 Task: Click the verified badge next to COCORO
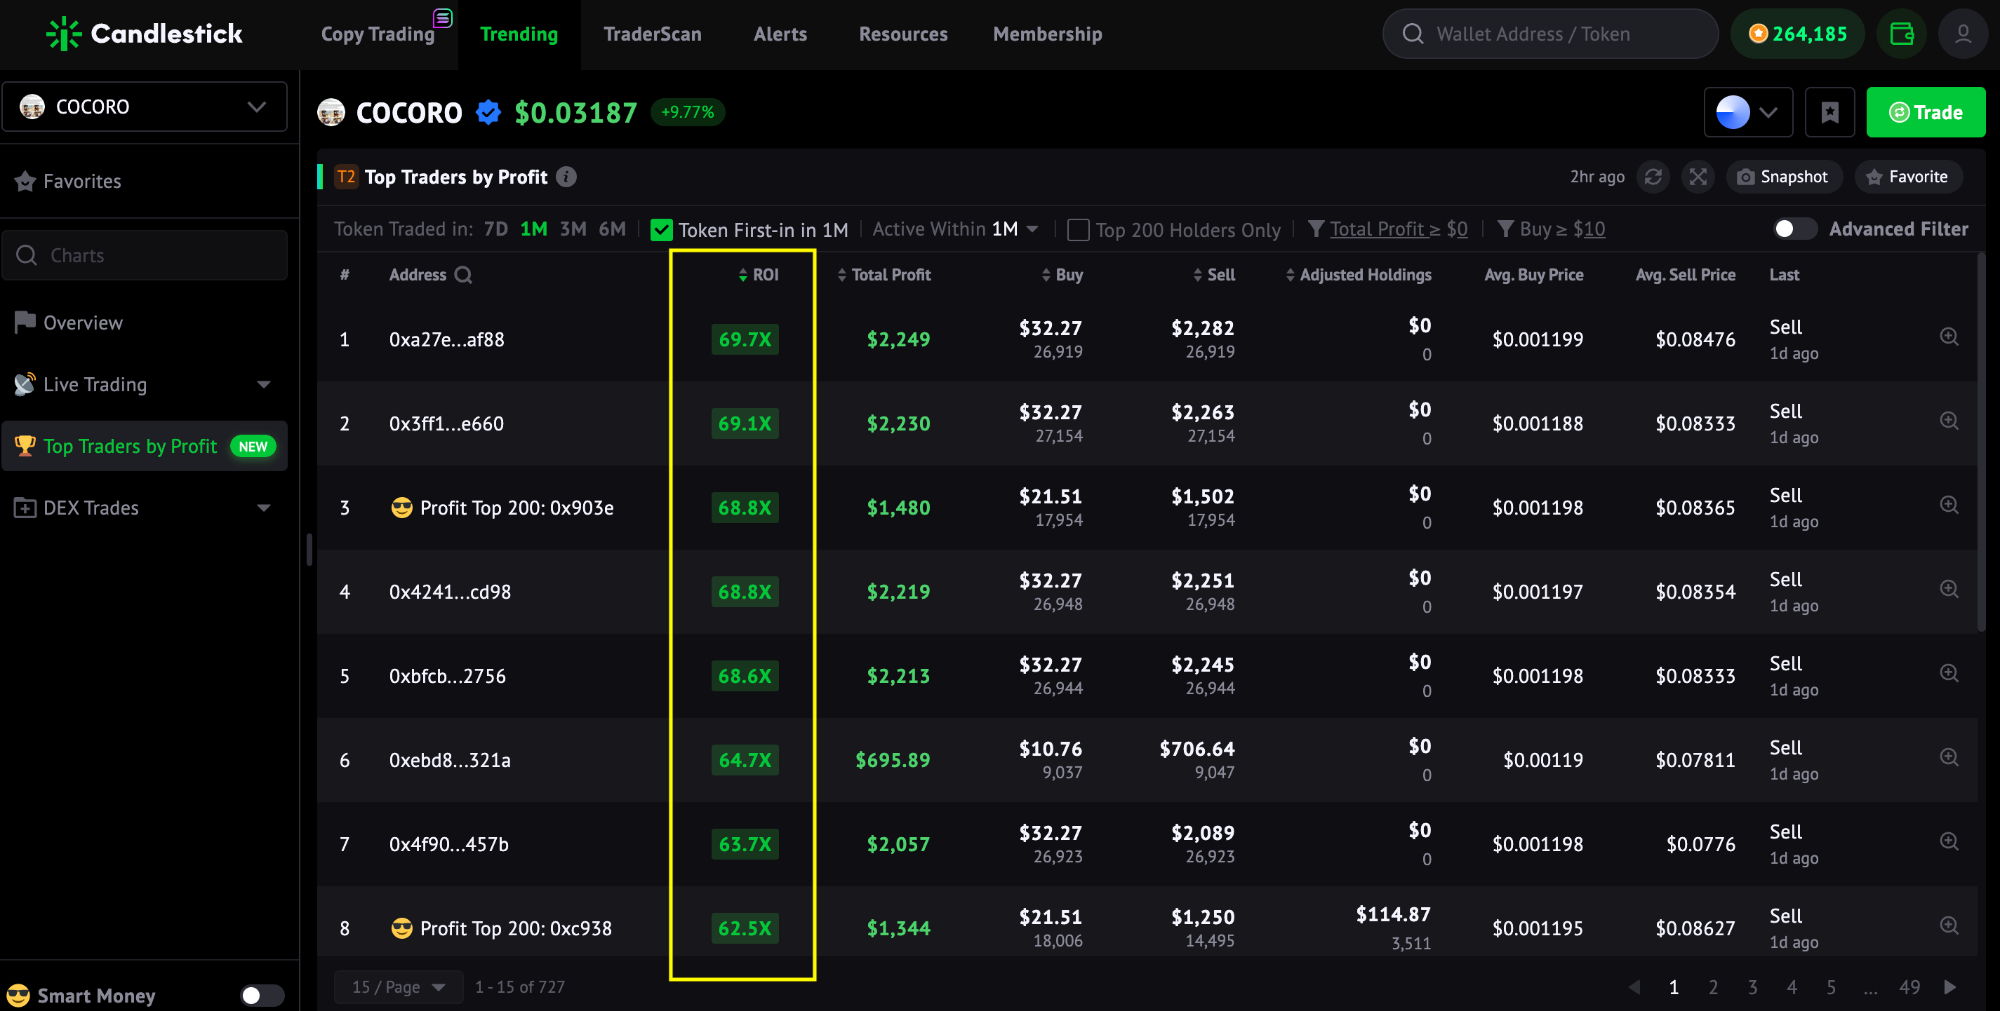(488, 112)
